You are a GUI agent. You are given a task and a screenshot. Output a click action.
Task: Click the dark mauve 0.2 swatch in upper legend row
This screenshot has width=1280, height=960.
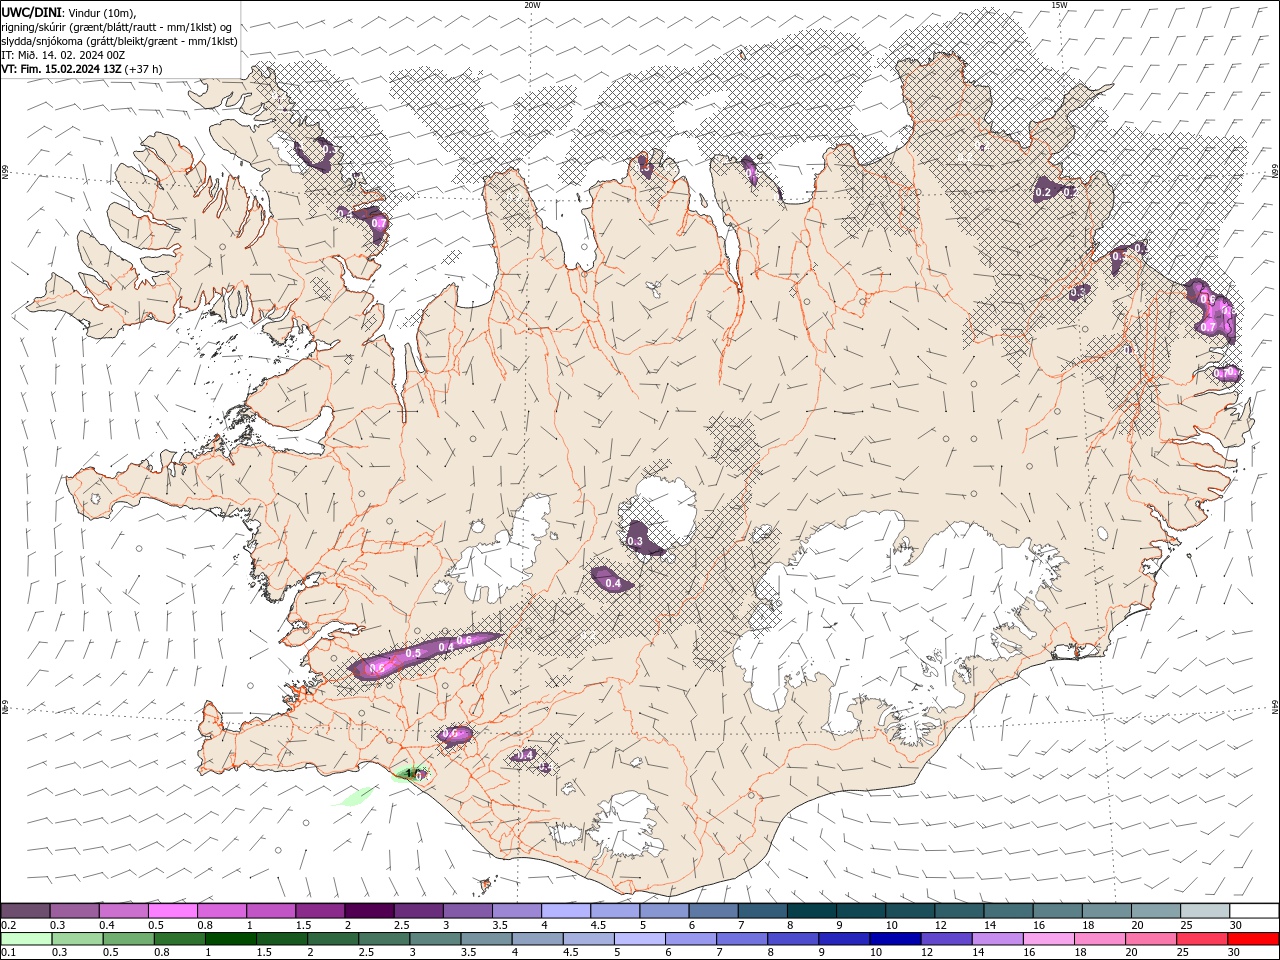click(x=25, y=911)
